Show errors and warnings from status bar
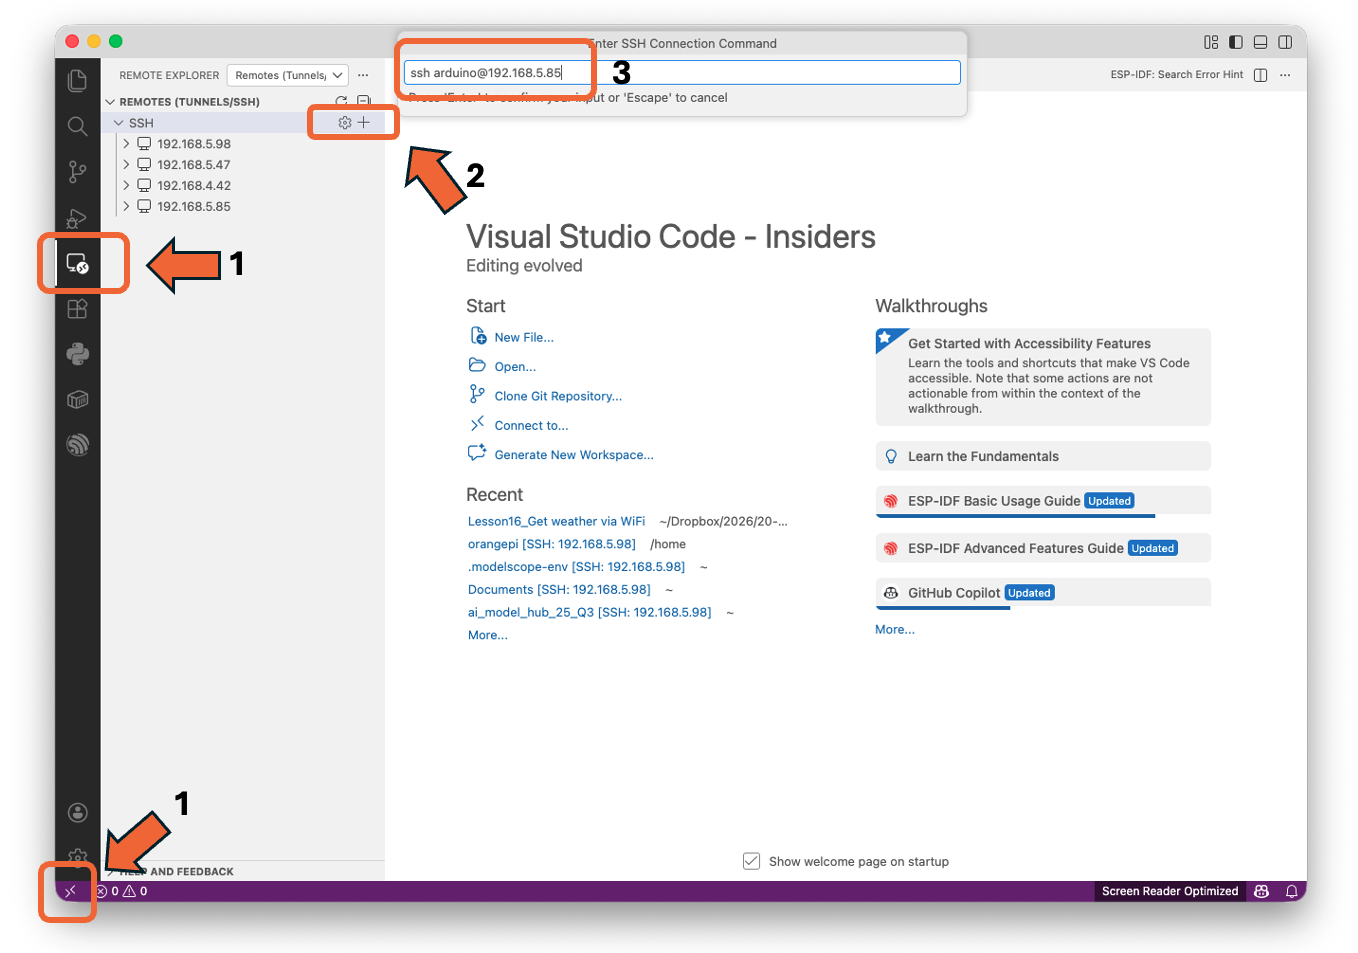 pos(122,891)
